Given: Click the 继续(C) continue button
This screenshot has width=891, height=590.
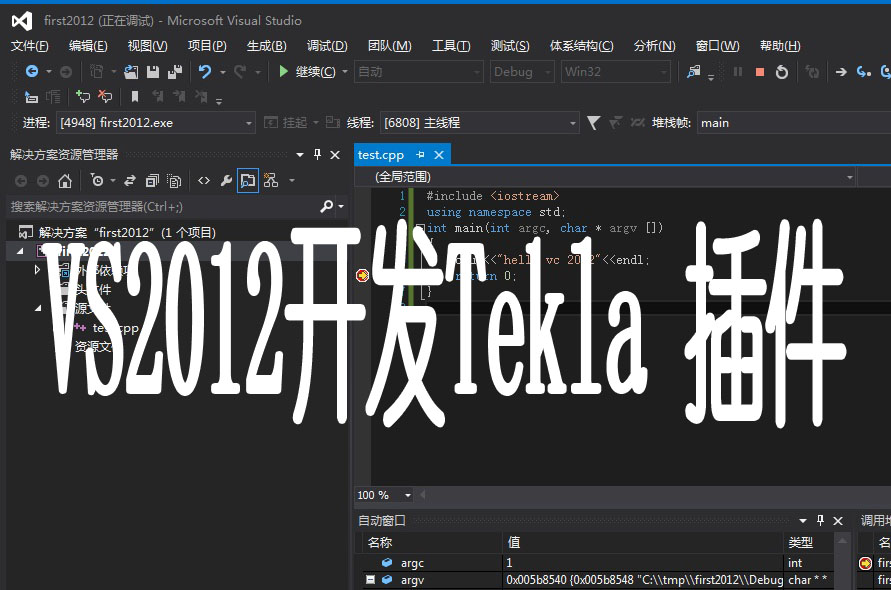Looking at the screenshot, I should (x=307, y=72).
